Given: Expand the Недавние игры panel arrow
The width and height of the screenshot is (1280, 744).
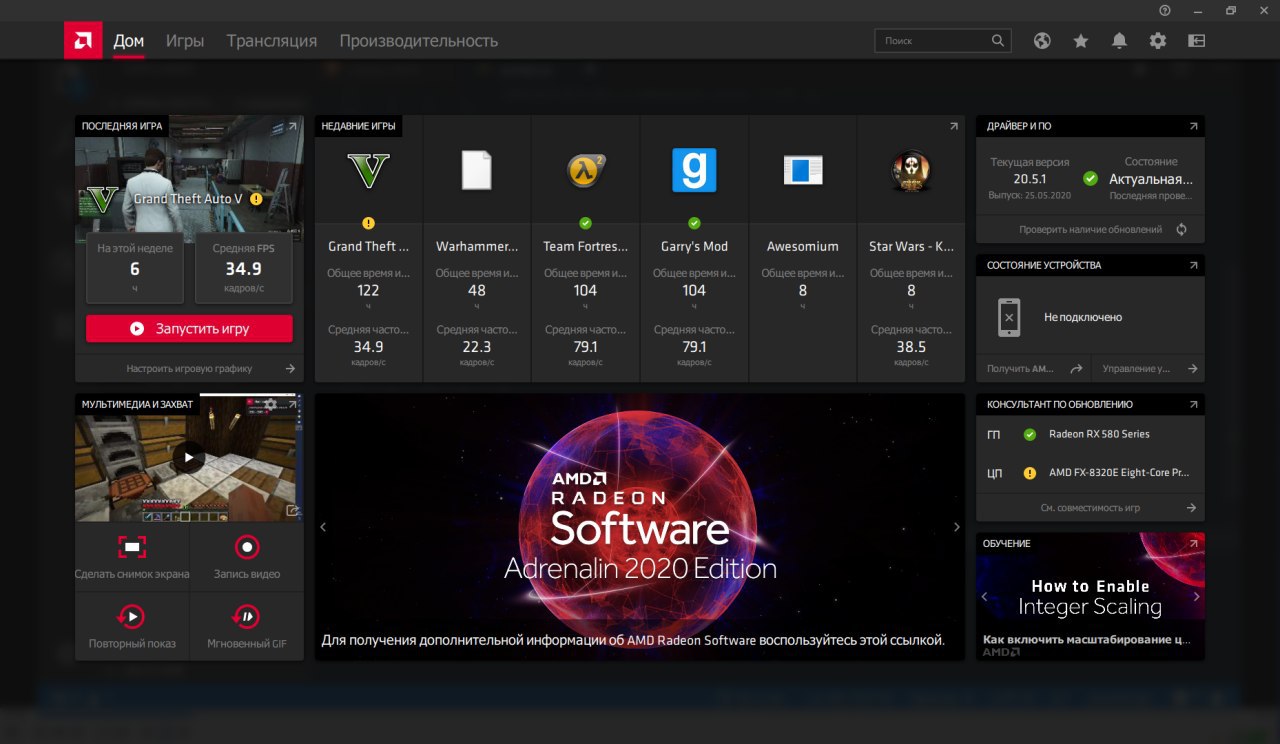Looking at the screenshot, I should click(x=953, y=126).
